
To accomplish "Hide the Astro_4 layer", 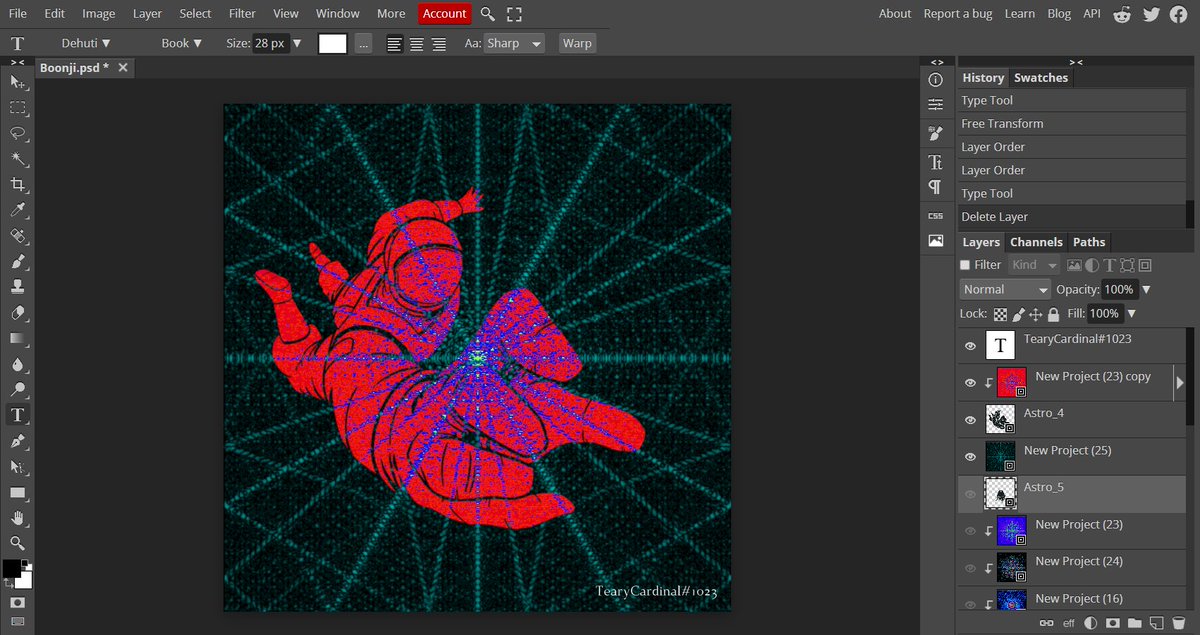I will point(970,420).
